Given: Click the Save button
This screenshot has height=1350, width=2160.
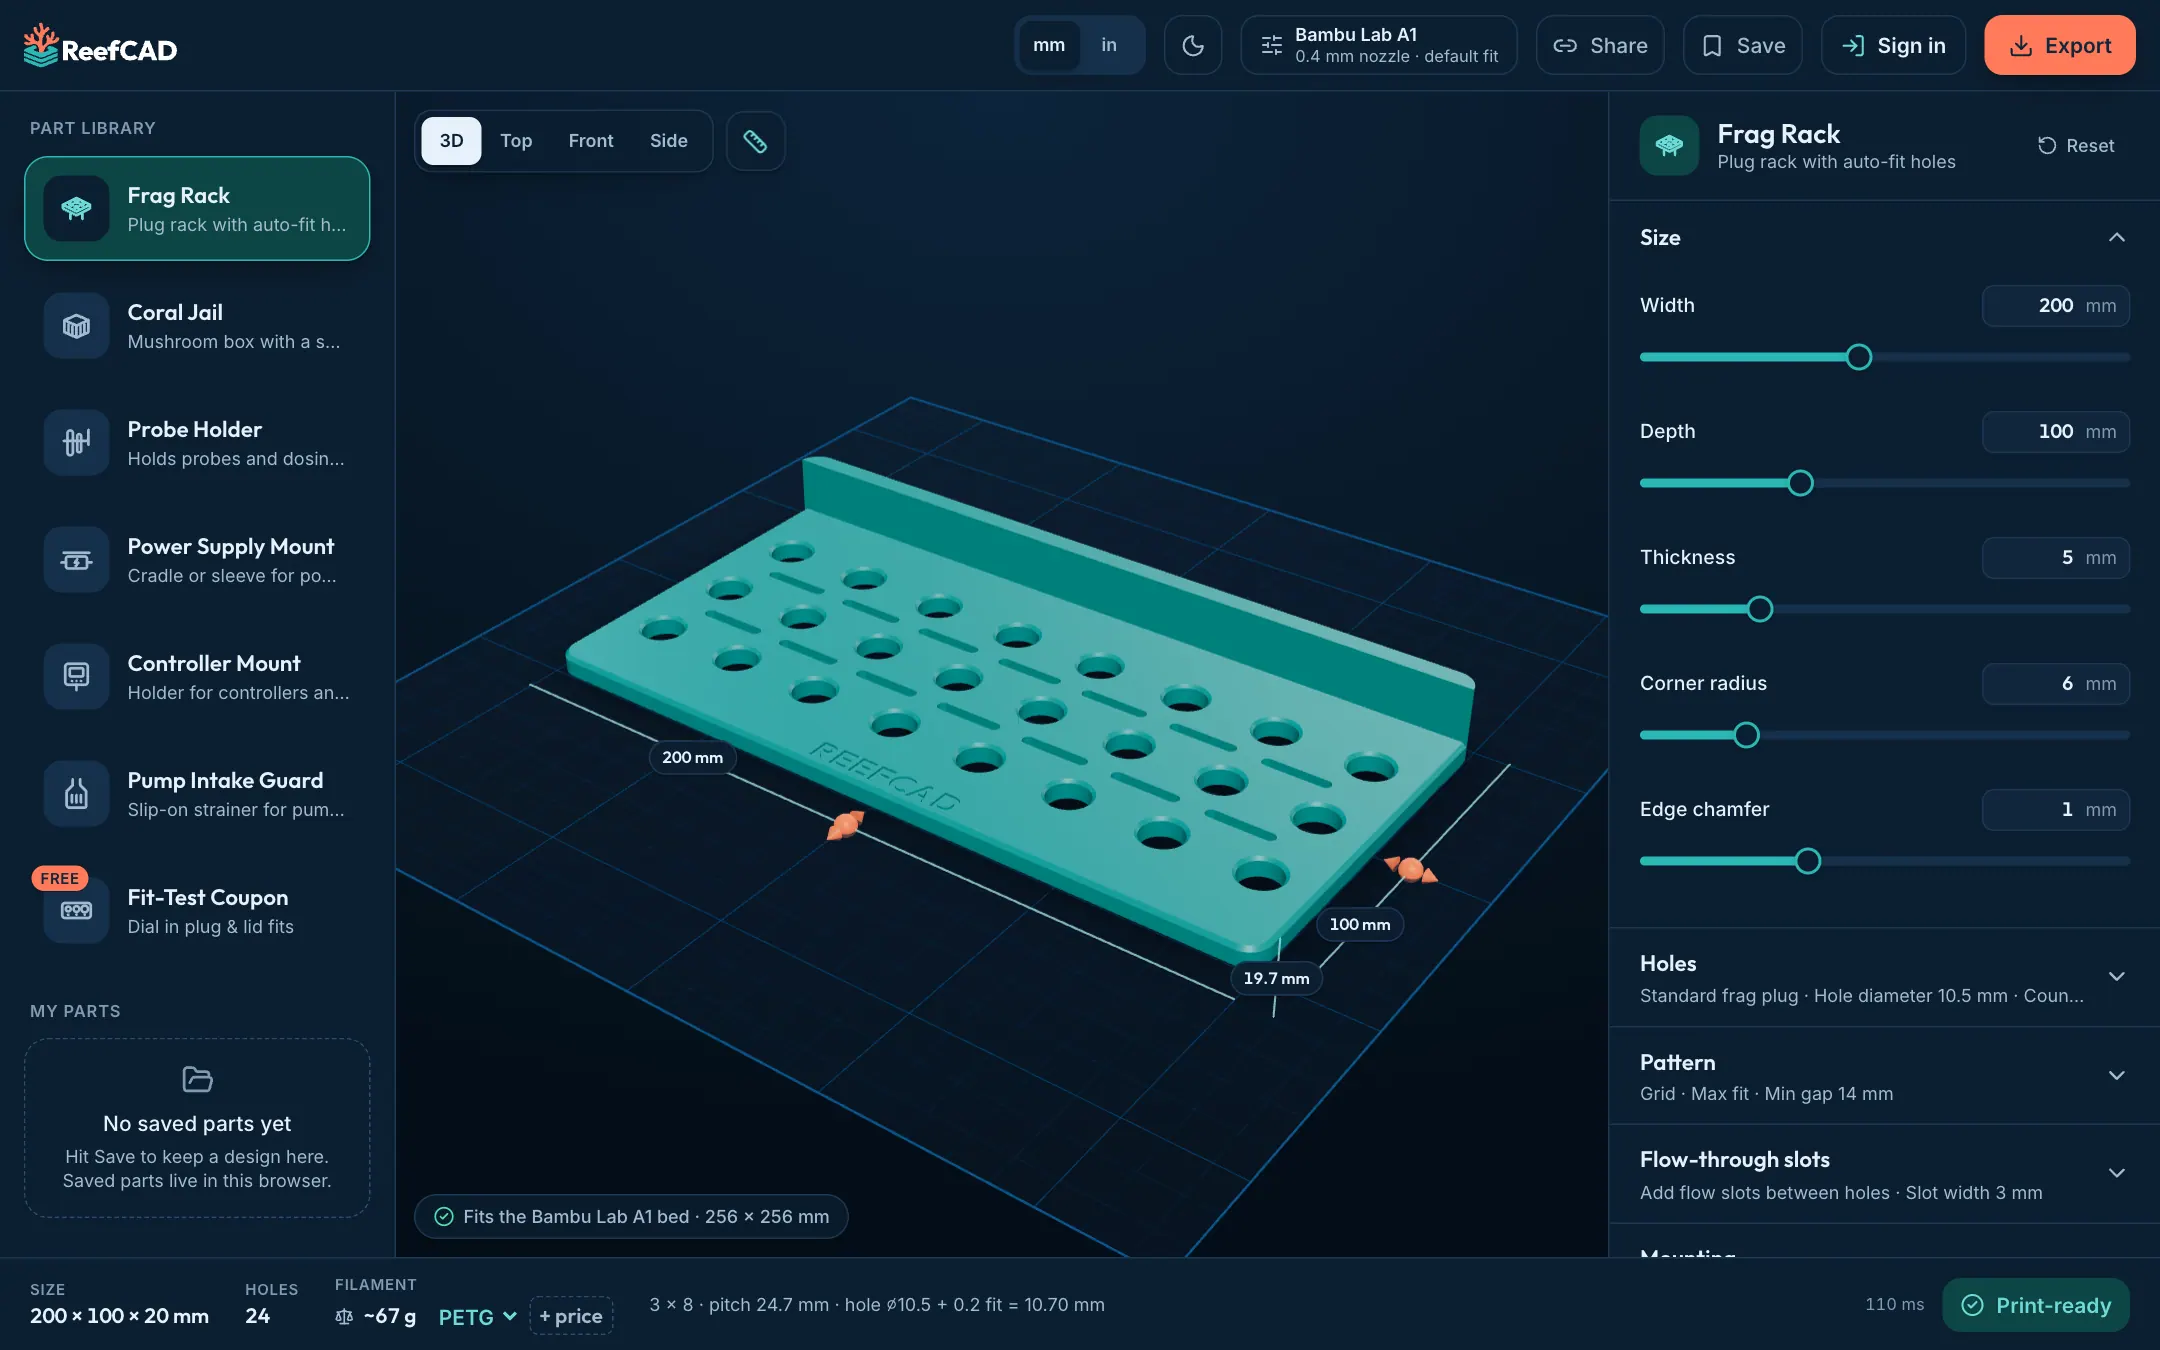Looking at the screenshot, I should click(1743, 45).
